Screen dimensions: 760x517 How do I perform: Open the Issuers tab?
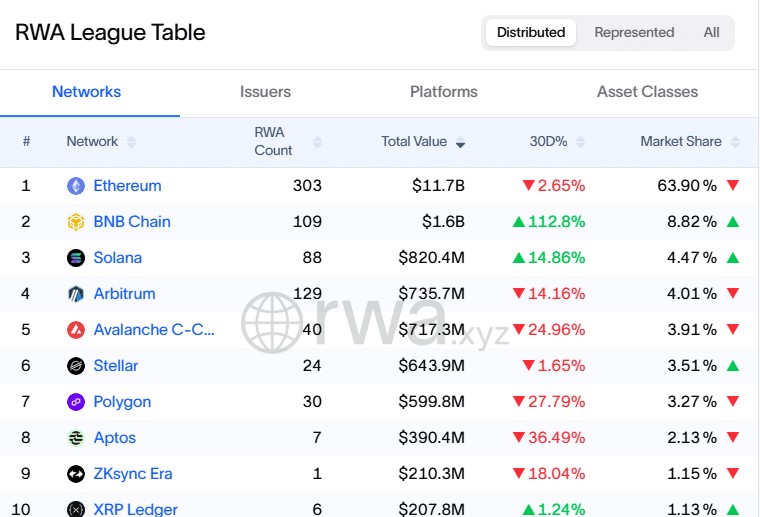click(265, 92)
